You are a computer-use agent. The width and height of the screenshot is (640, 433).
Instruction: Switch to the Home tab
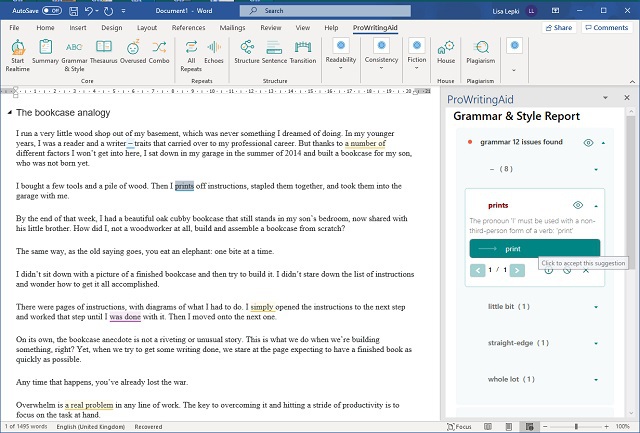tap(45, 28)
